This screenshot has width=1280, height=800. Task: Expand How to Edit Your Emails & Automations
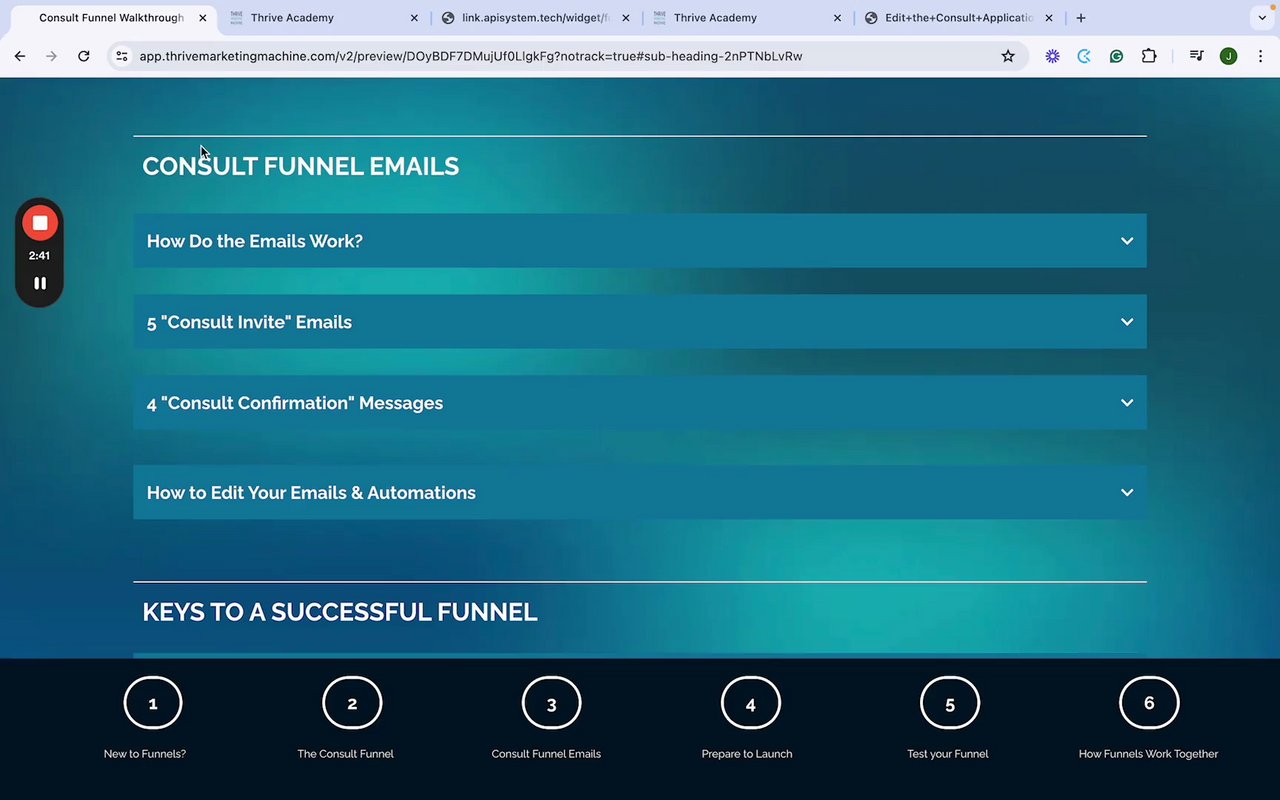(x=640, y=492)
